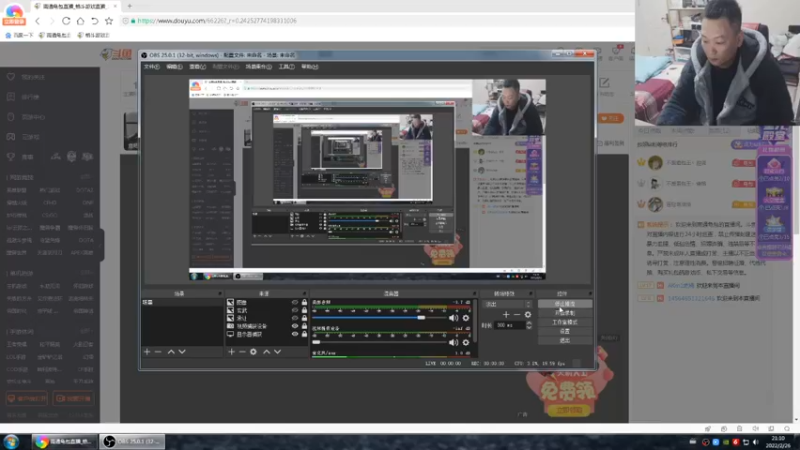The image size is (800, 450).
Task: Open the OBS 文件 menu
Action: pyautogui.click(x=152, y=67)
